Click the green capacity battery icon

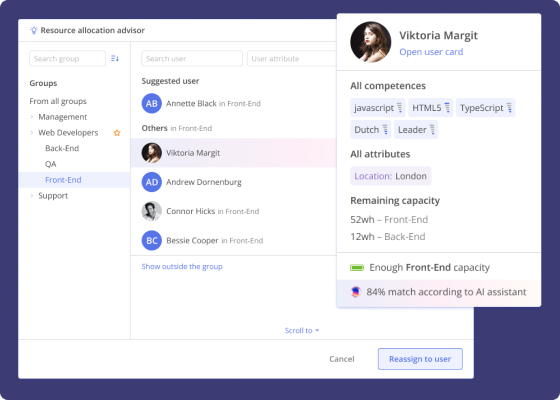[357, 268]
